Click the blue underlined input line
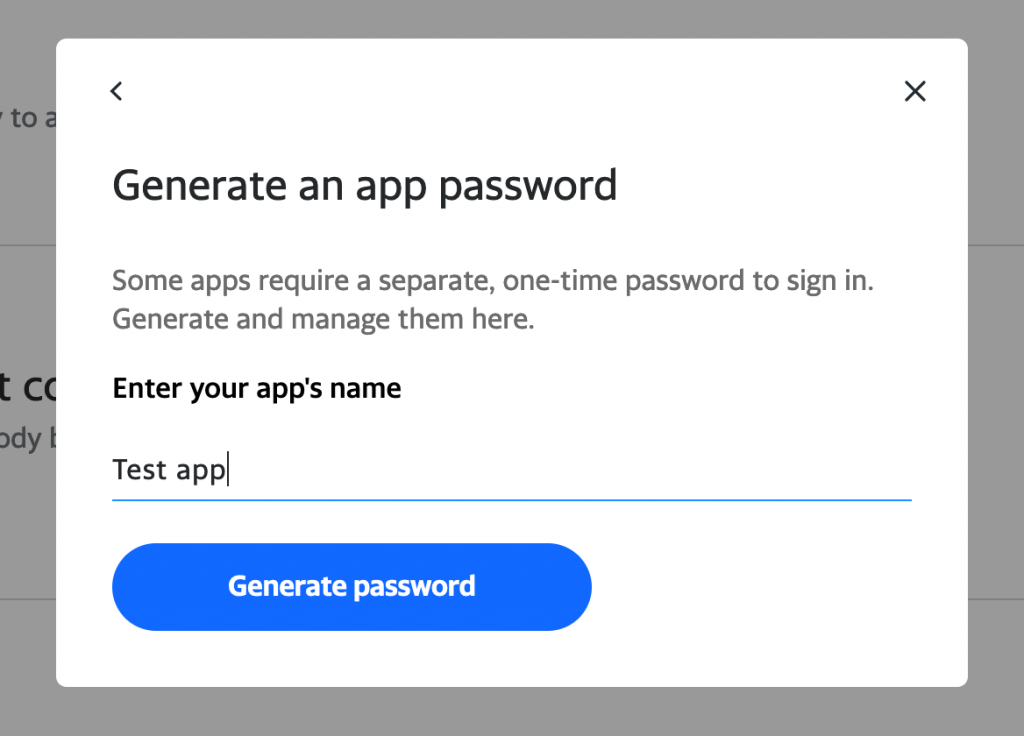The image size is (1024, 736). [x=512, y=500]
